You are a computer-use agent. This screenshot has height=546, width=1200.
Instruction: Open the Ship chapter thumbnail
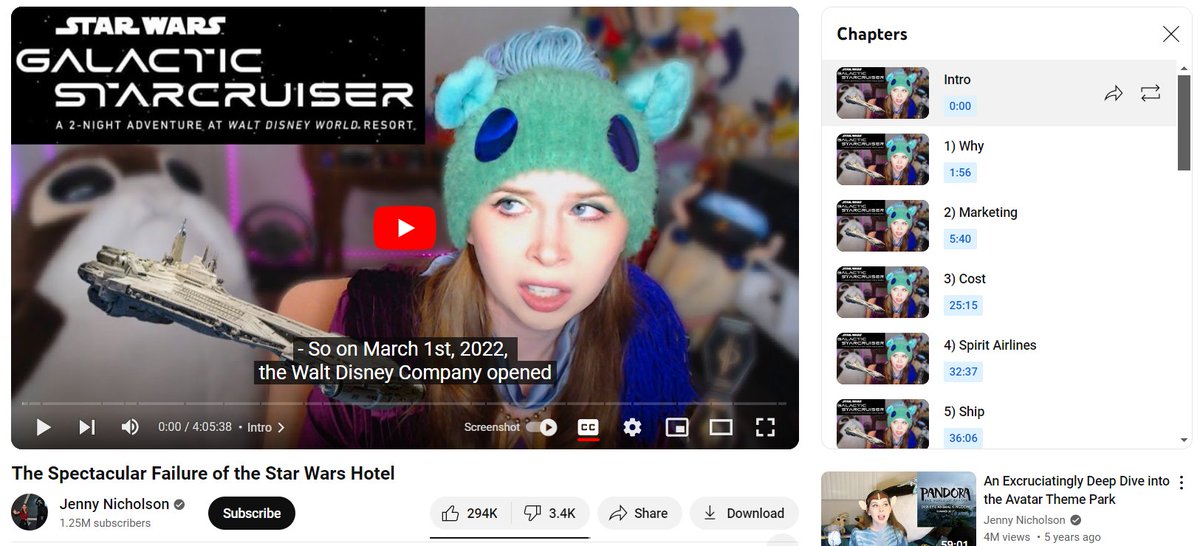pyautogui.click(x=883, y=423)
